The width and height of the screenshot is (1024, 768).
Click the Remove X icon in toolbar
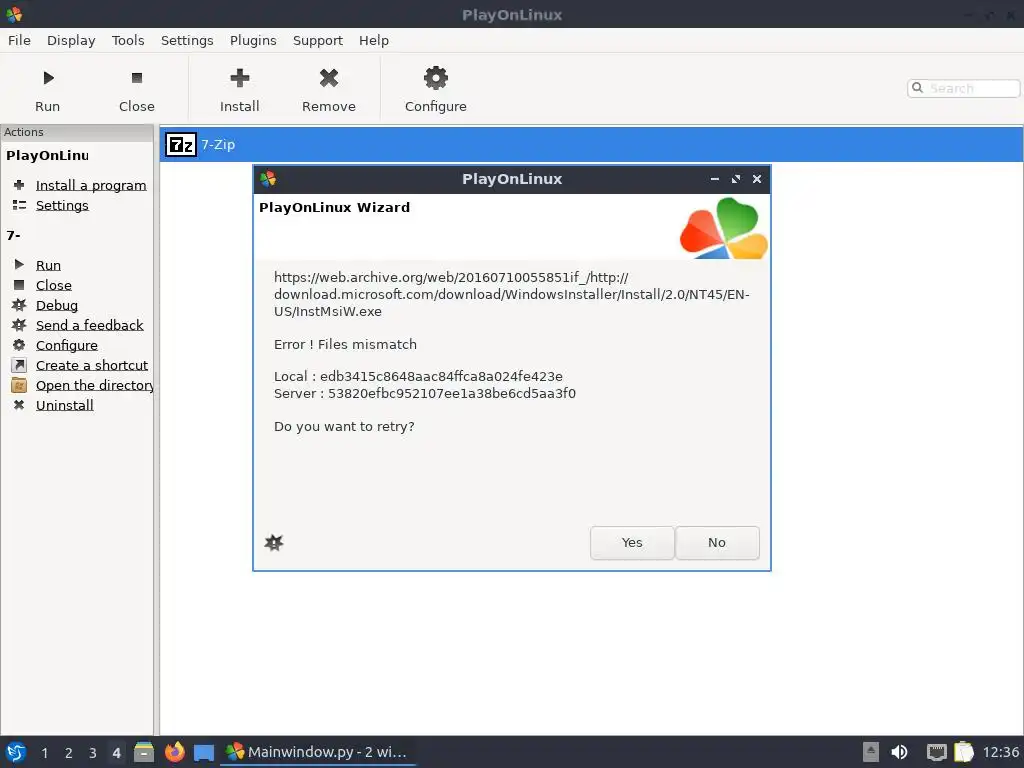point(328,78)
